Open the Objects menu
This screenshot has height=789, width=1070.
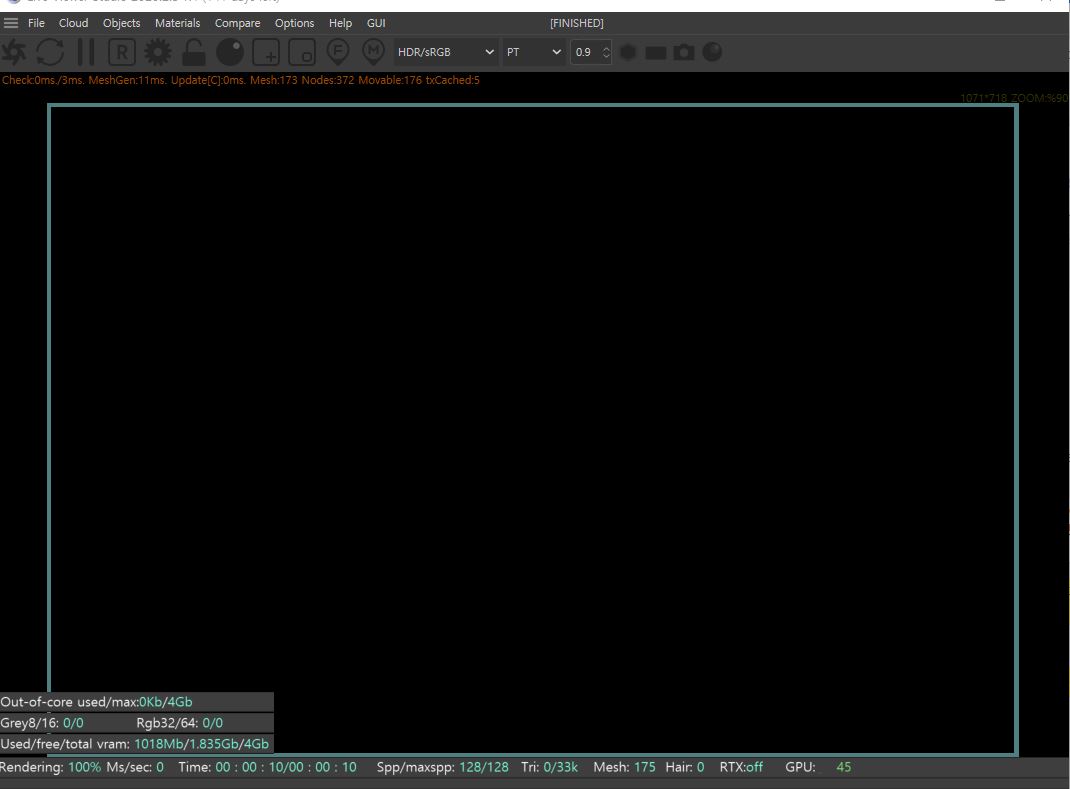point(121,23)
